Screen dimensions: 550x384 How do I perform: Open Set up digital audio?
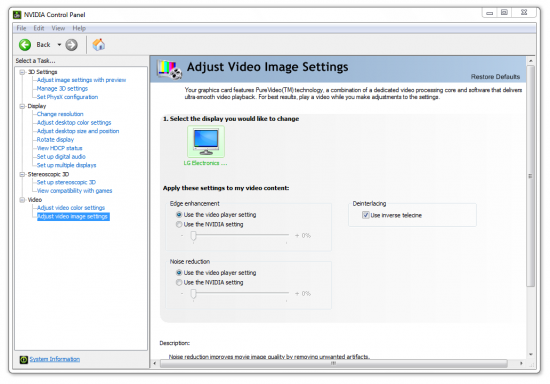[61, 156]
